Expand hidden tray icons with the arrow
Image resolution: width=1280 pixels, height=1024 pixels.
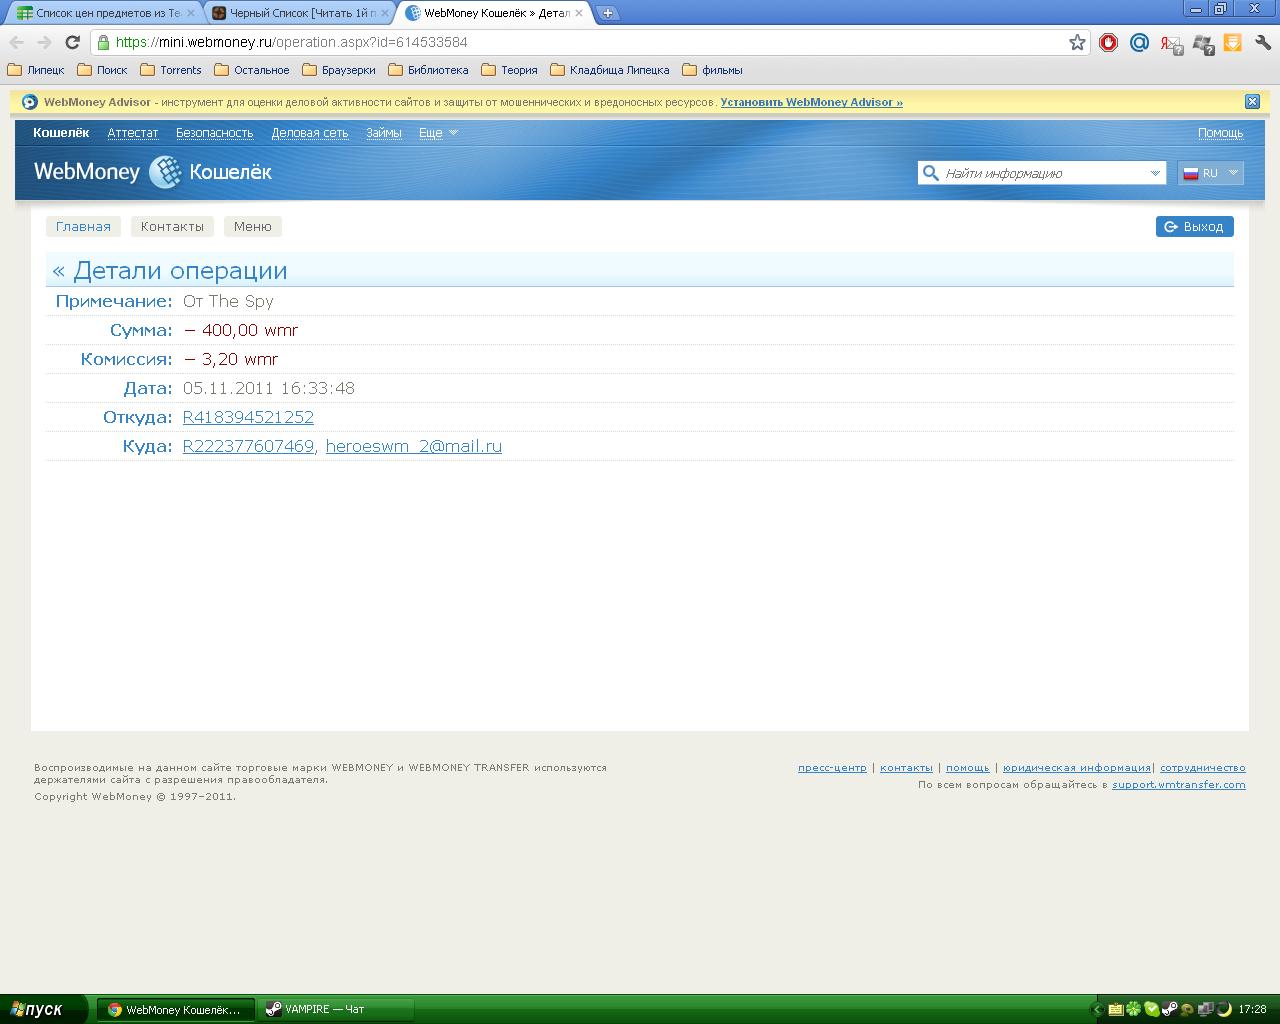coord(1097,1009)
